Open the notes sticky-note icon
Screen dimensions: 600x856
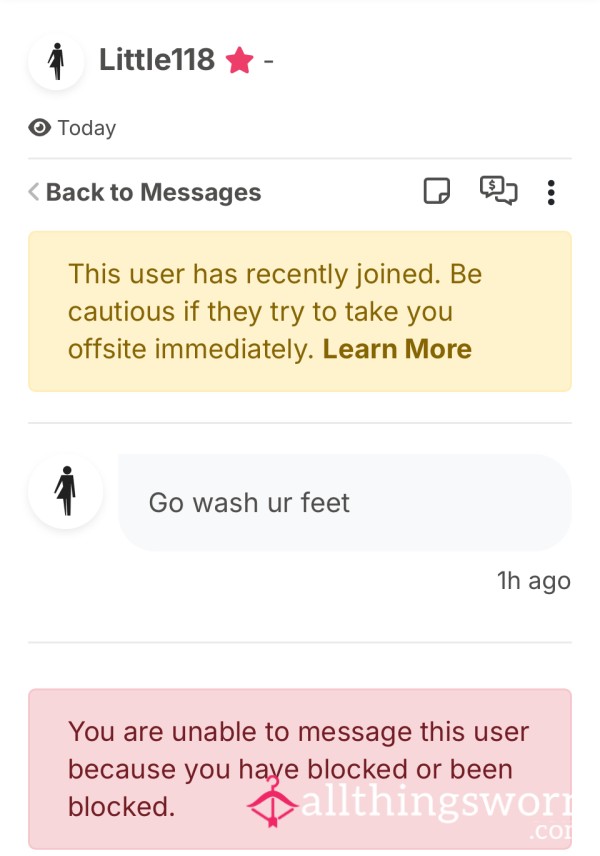point(437,191)
